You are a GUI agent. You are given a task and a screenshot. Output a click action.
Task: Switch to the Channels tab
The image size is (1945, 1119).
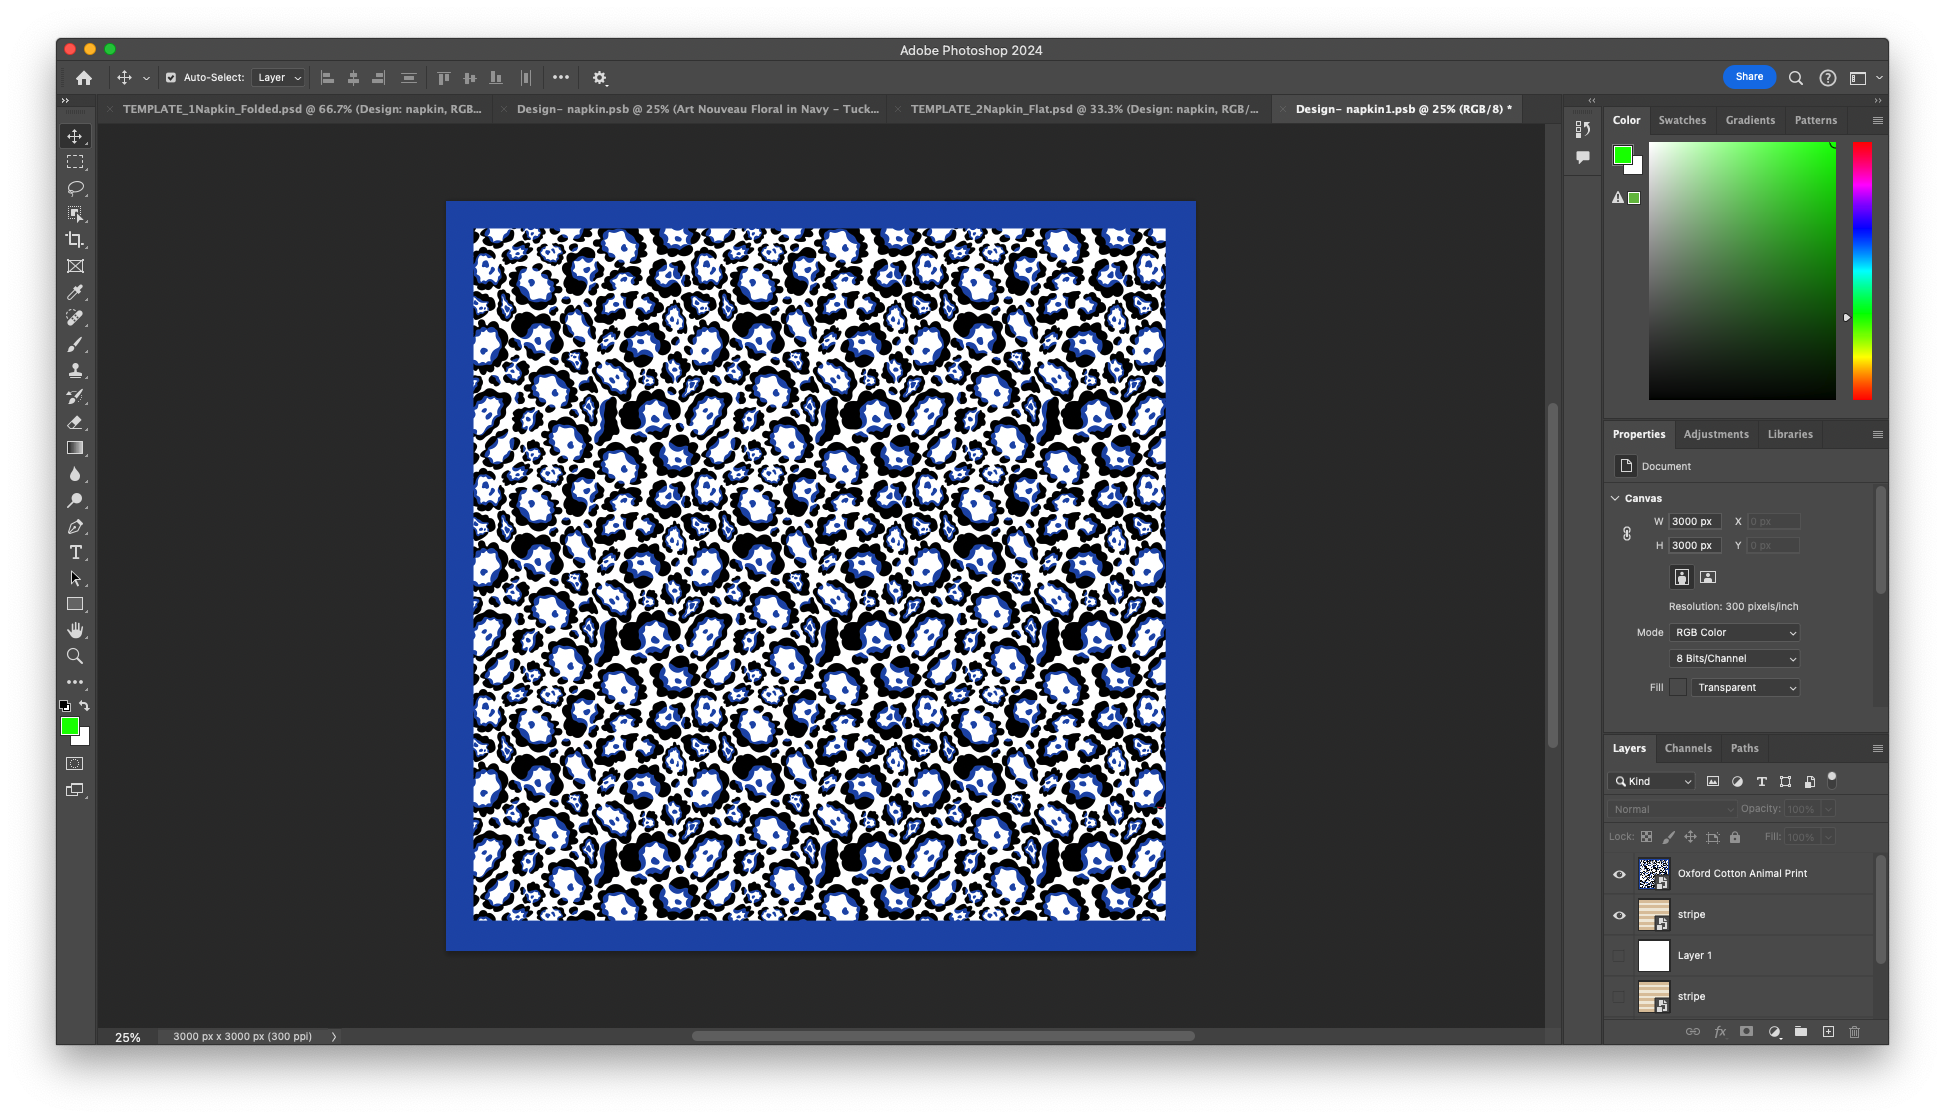(1688, 748)
